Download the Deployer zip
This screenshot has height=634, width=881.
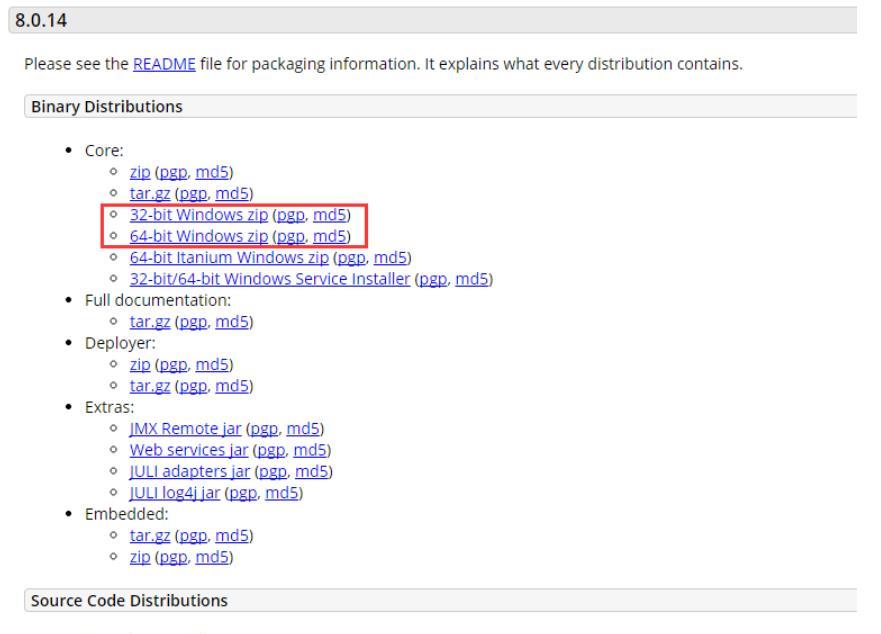pos(140,364)
